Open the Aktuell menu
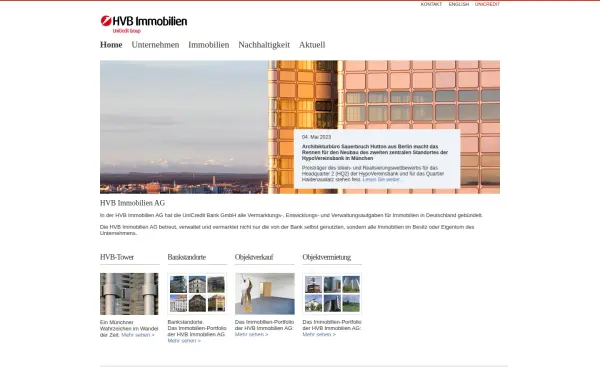600x375 pixels. (x=312, y=45)
